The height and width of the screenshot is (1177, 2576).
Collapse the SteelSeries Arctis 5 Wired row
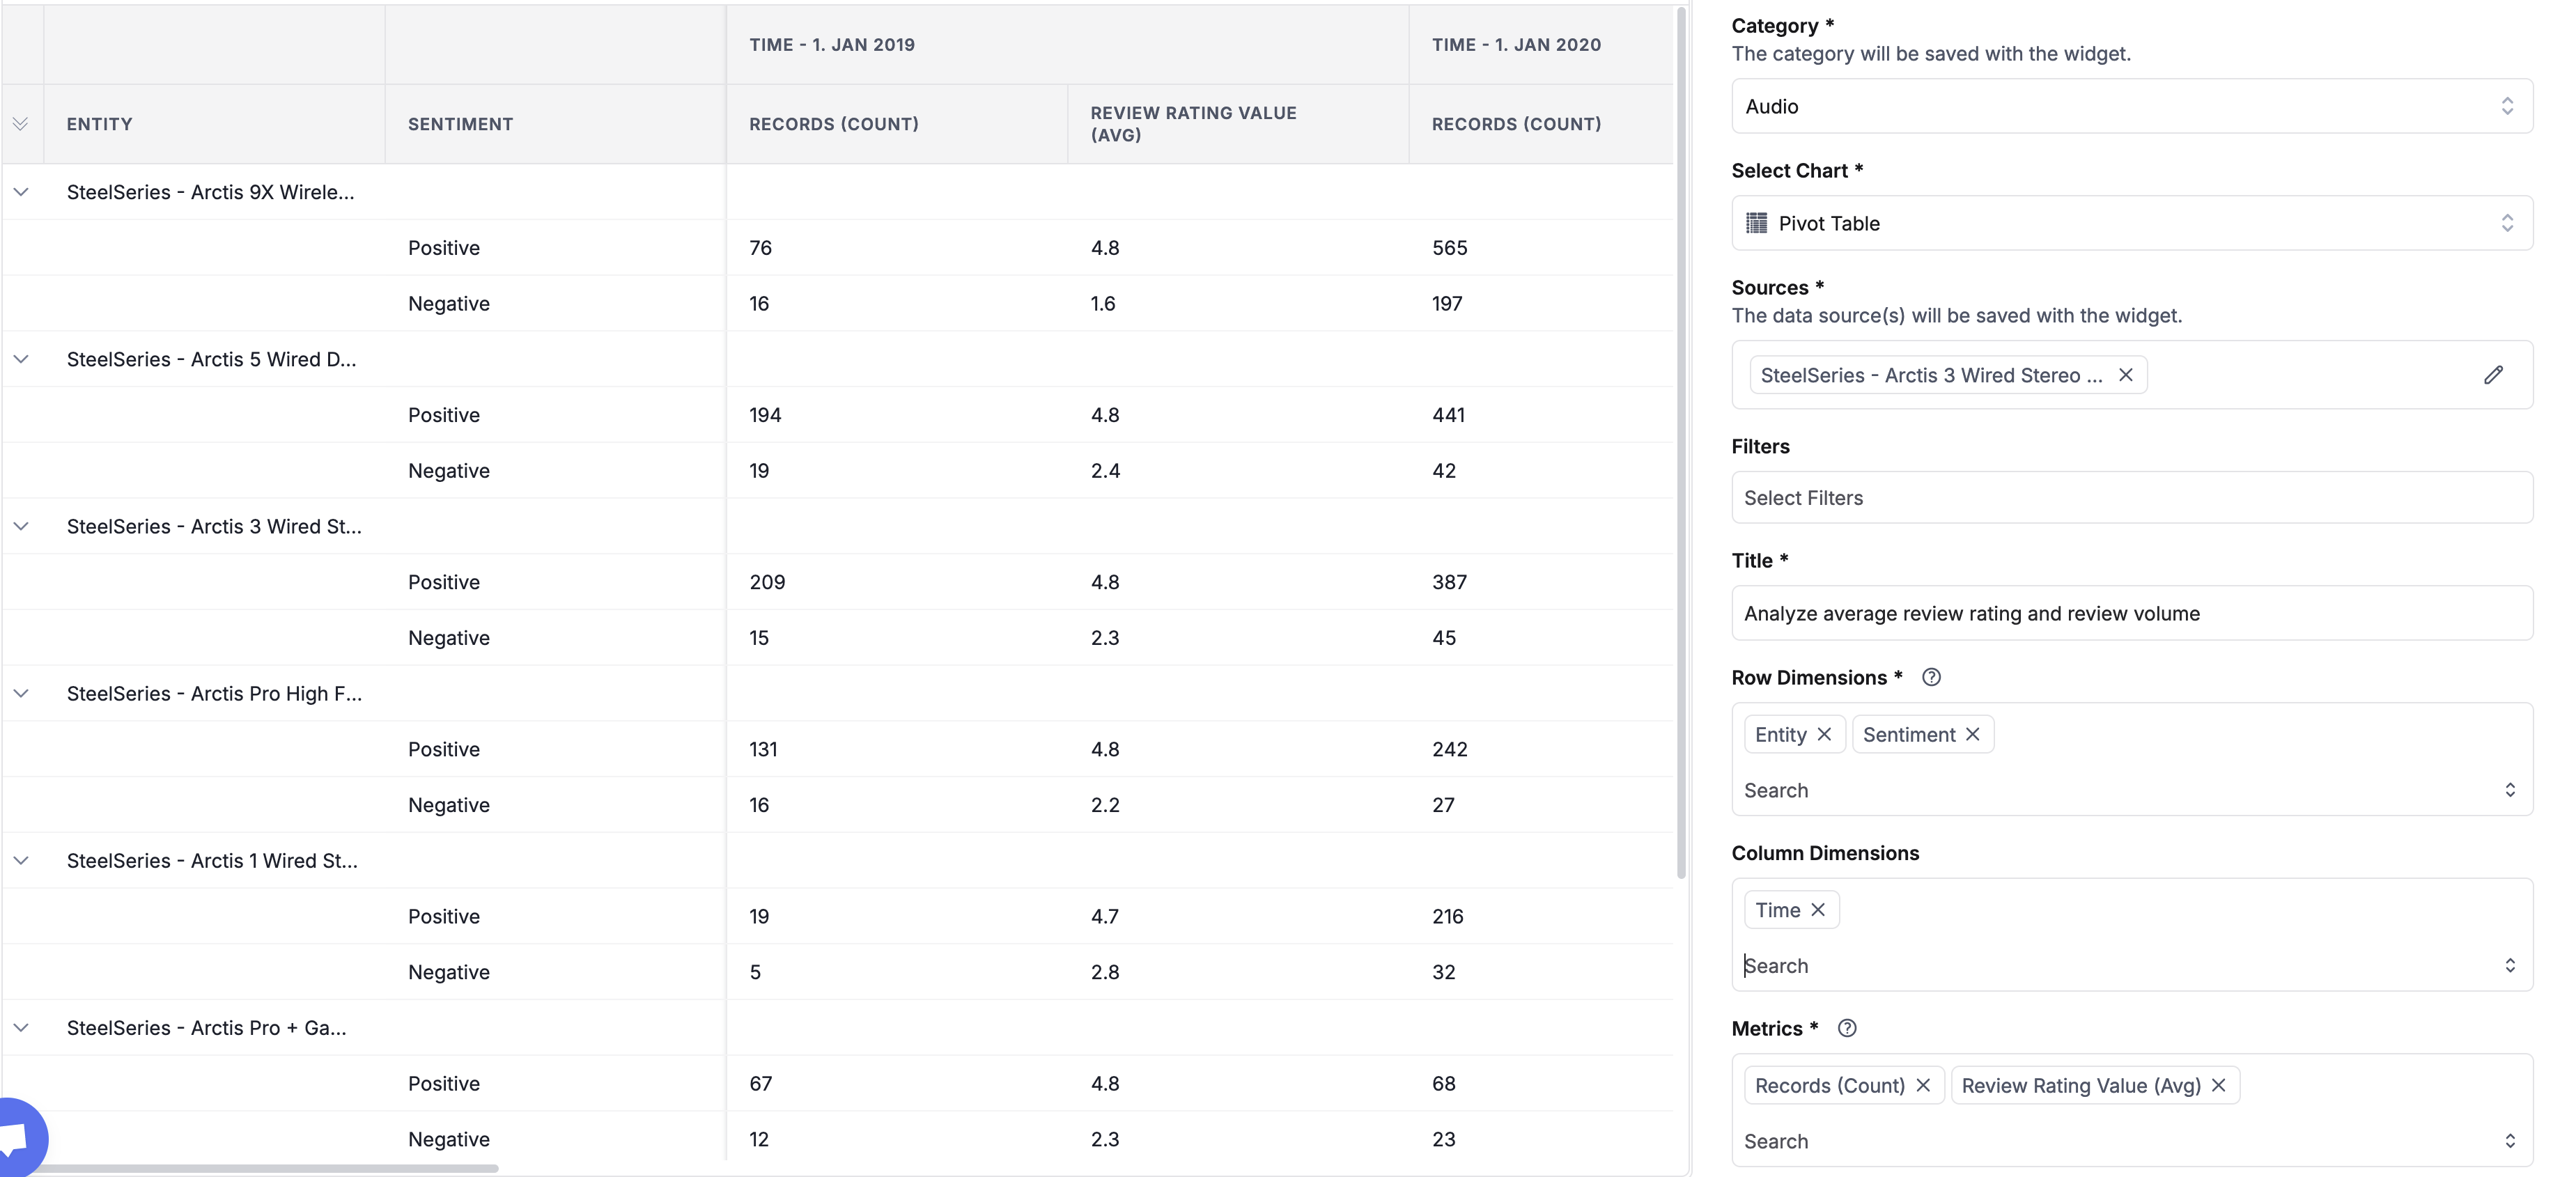tap(21, 359)
